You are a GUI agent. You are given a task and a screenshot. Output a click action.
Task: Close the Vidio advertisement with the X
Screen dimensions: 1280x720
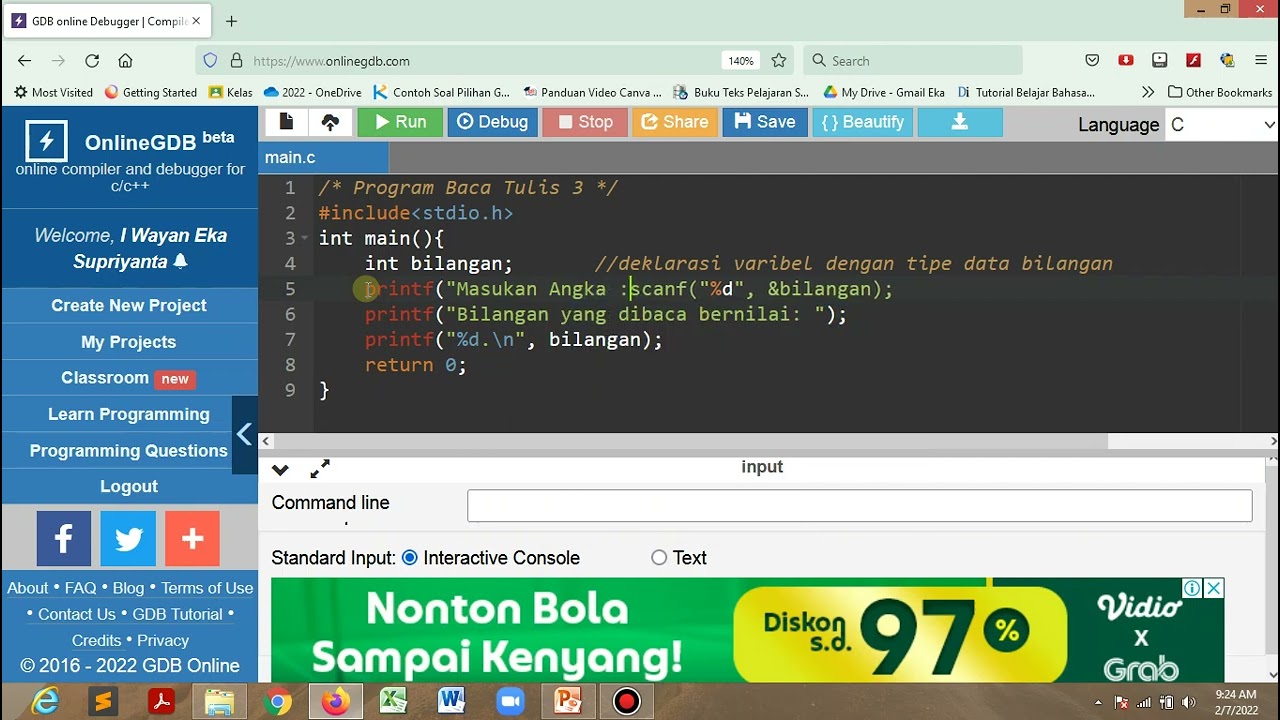click(x=1213, y=588)
